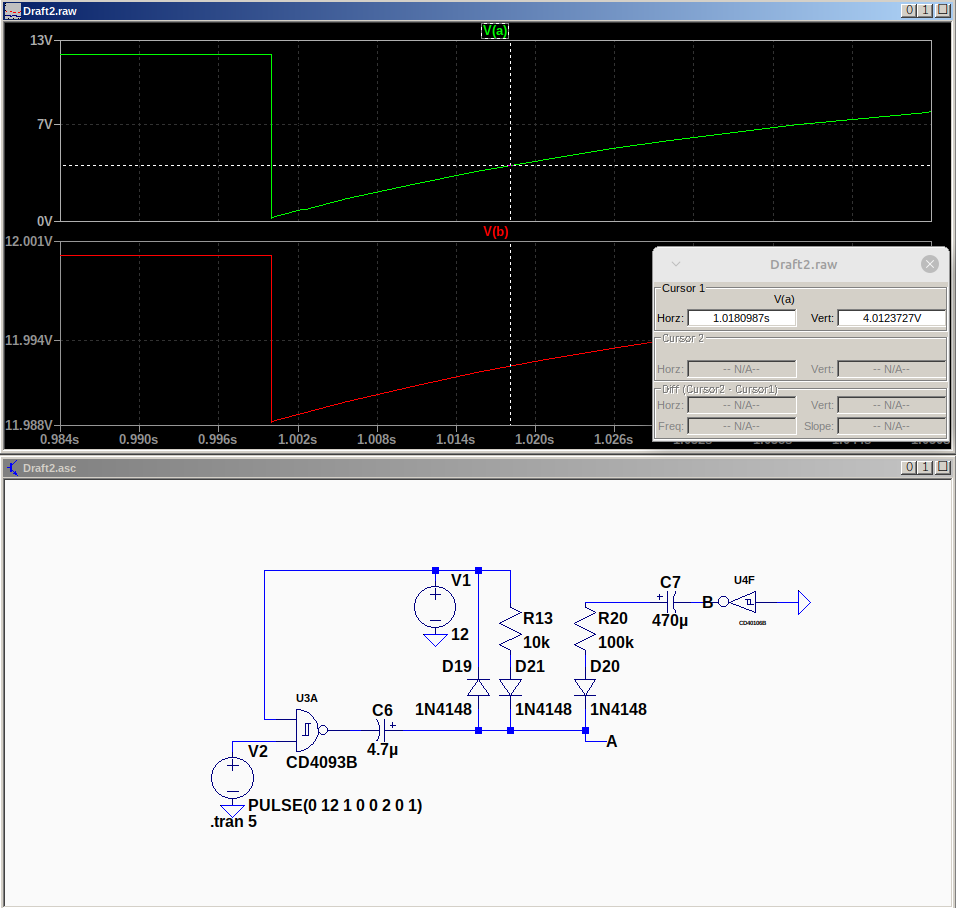Click the PULSE(0 12 1 0 0 2 0 1) text
This screenshot has width=956, height=908.
335,805
